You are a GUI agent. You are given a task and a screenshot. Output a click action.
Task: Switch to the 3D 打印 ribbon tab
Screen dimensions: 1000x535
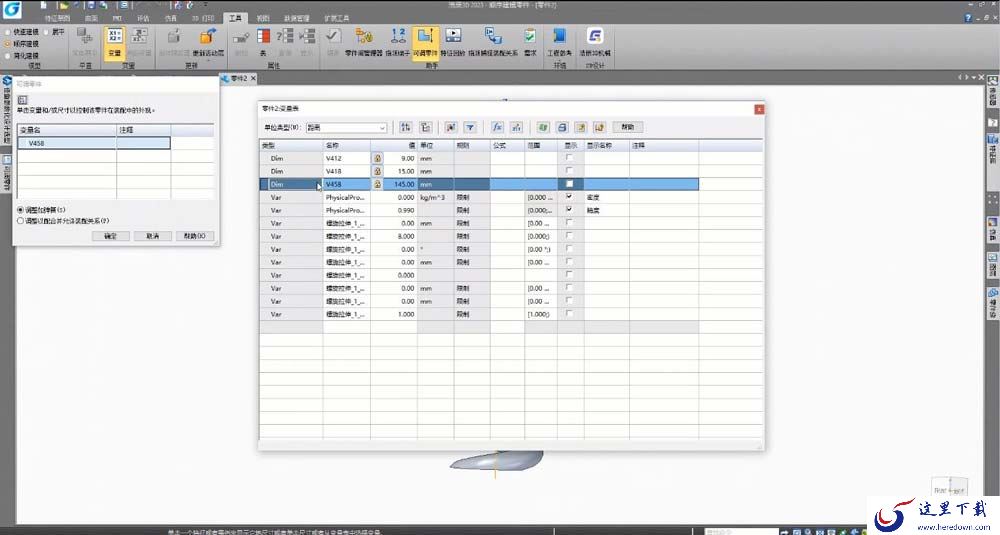click(203, 18)
